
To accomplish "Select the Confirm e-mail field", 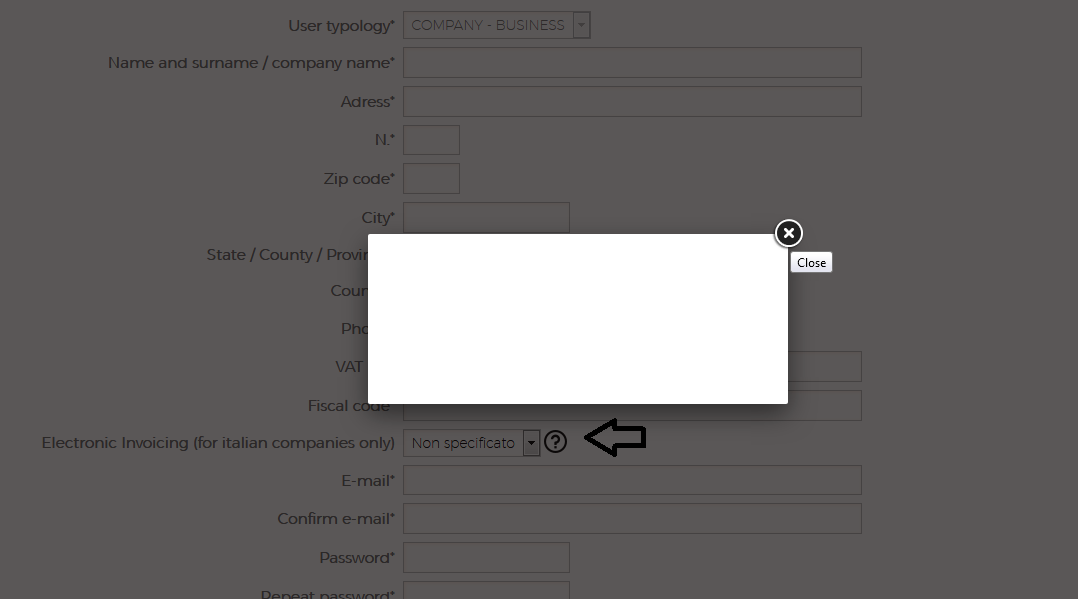I will click(632, 519).
